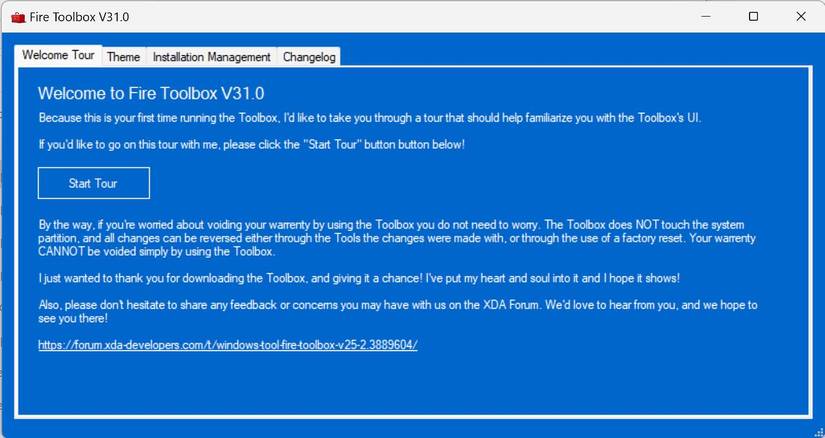Minimize the Fire Toolbox window
This screenshot has height=438, width=825.
(706, 17)
